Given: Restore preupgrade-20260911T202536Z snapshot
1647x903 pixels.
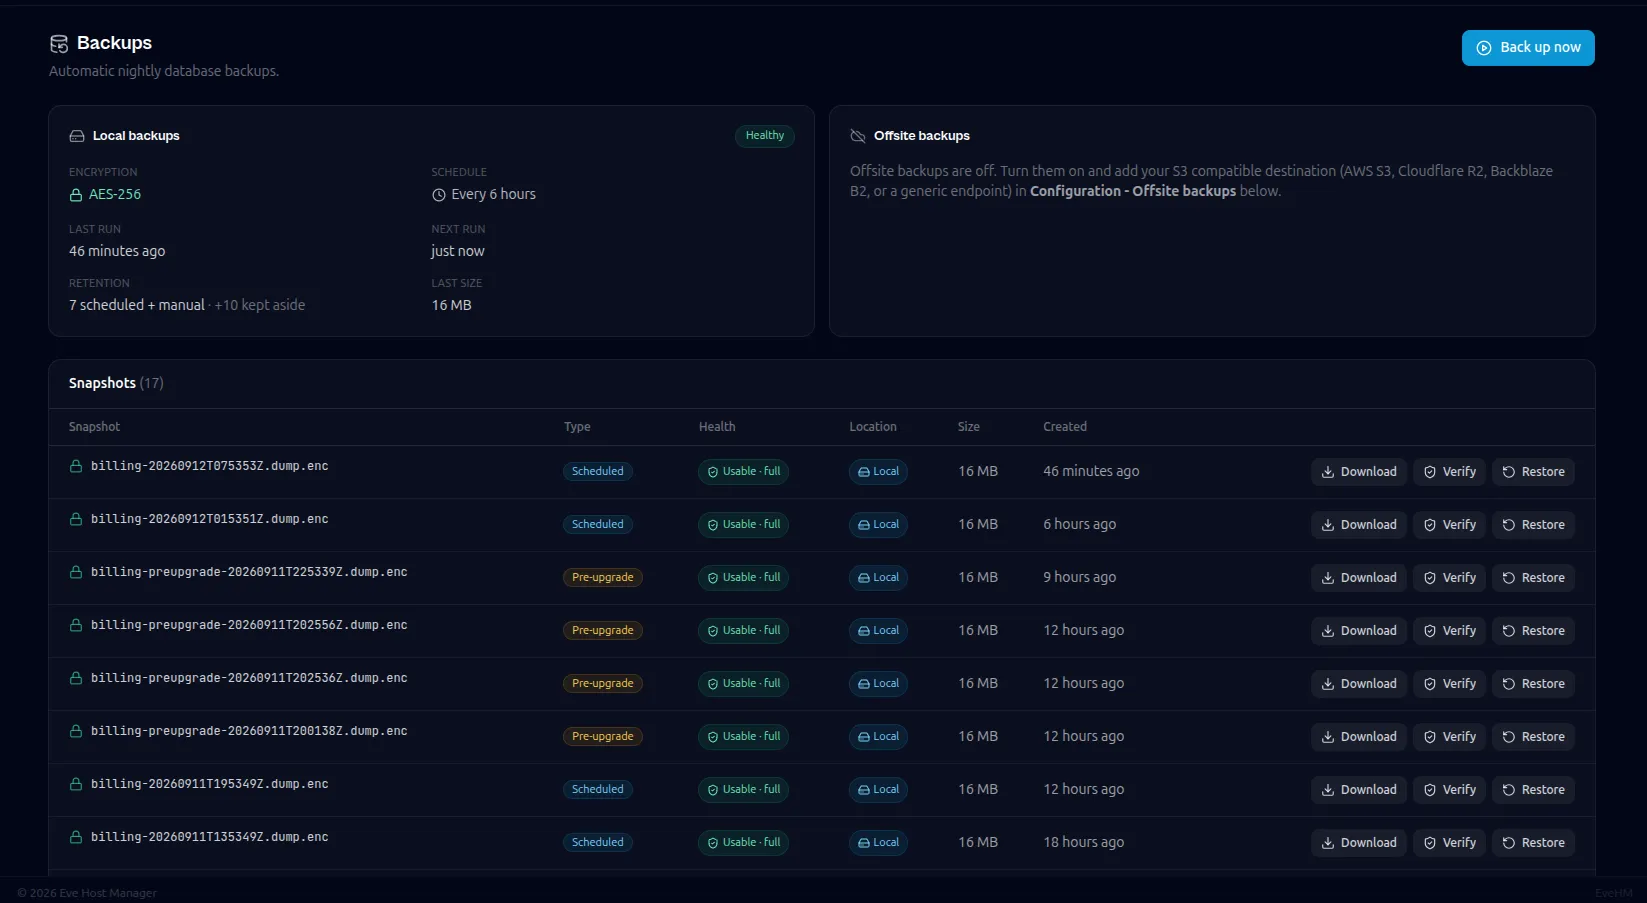Looking at the screenshot, I should [1534, 684].
